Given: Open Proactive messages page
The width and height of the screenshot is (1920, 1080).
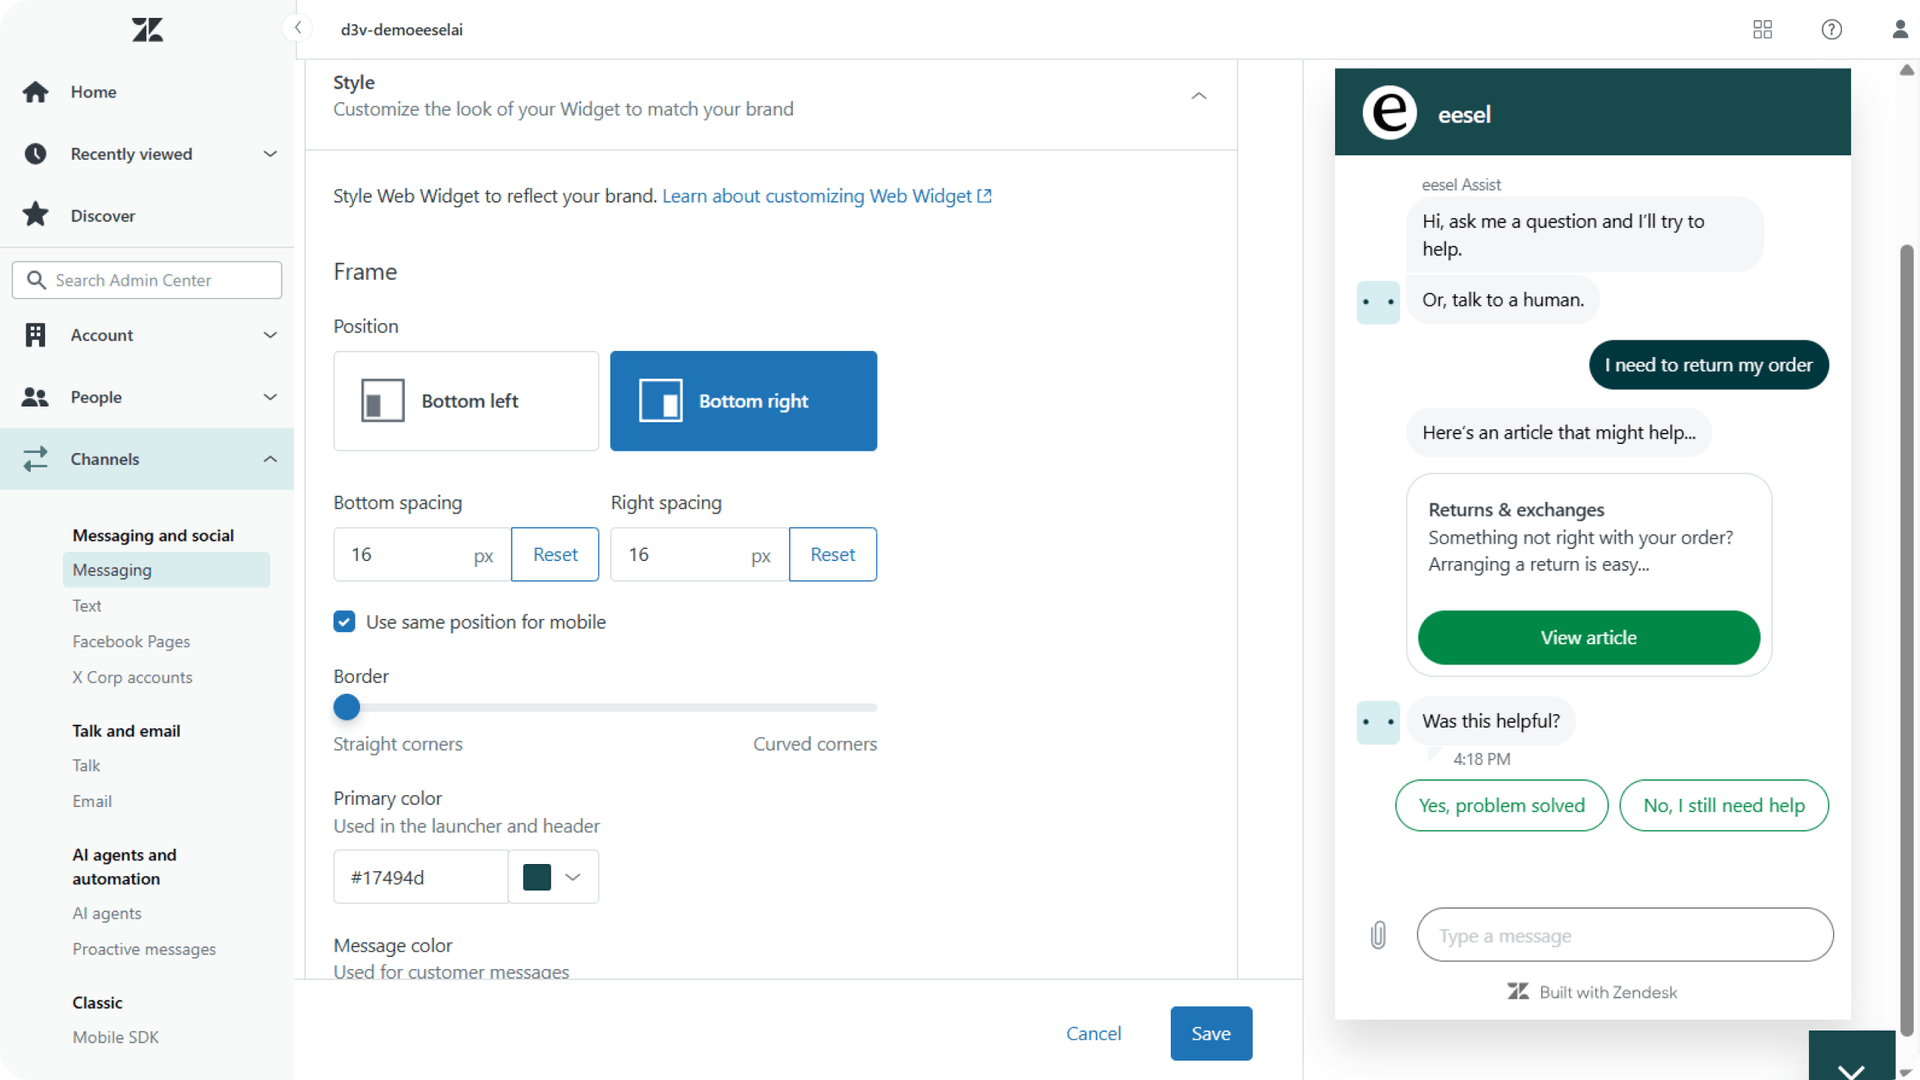Looking at the screenshot, I should [144, 949].
